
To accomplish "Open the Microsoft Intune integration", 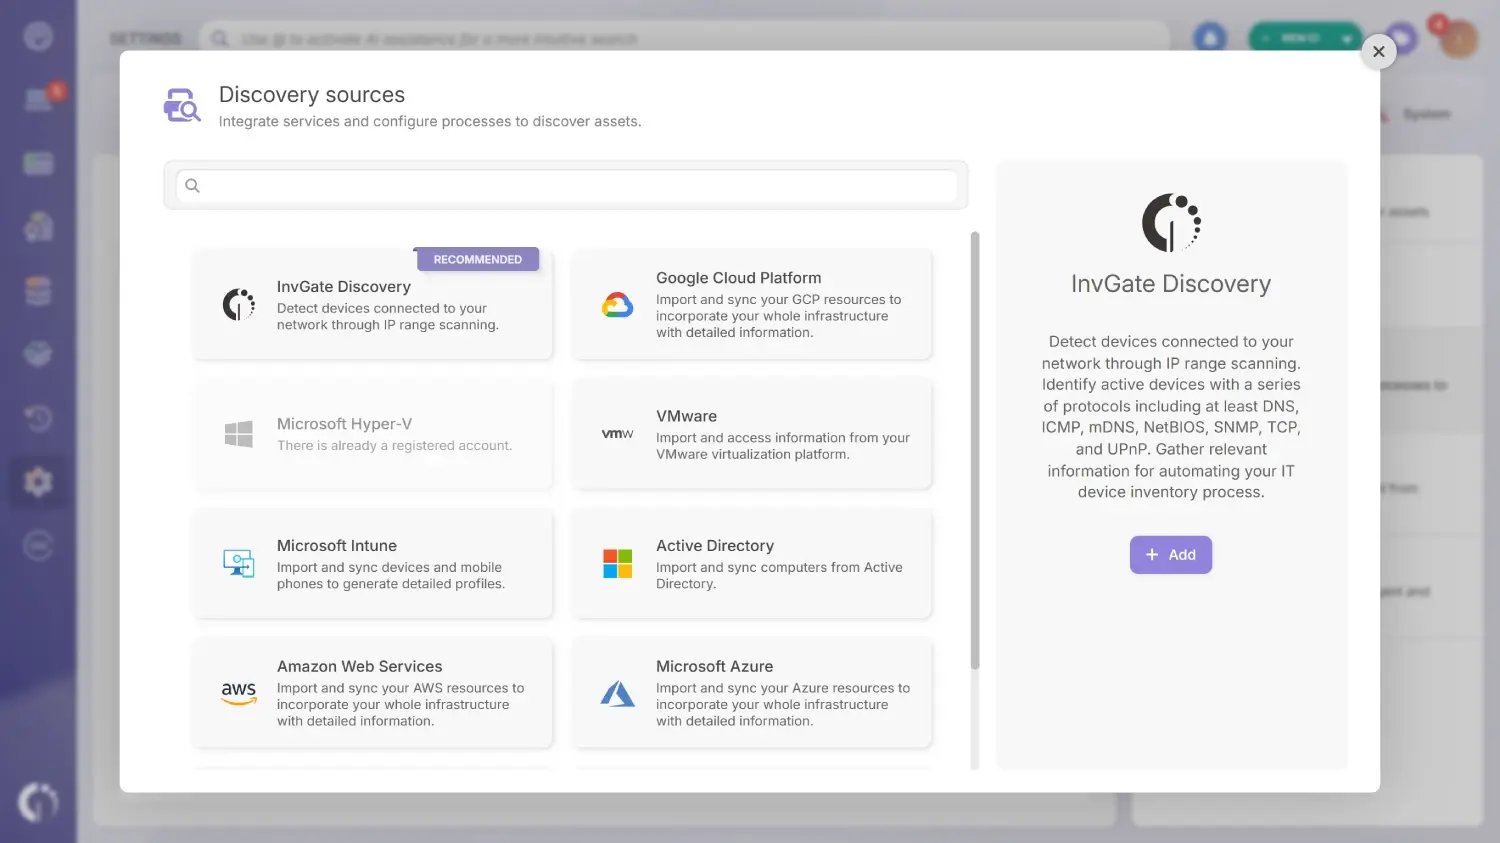I will [x=372, y=563].
